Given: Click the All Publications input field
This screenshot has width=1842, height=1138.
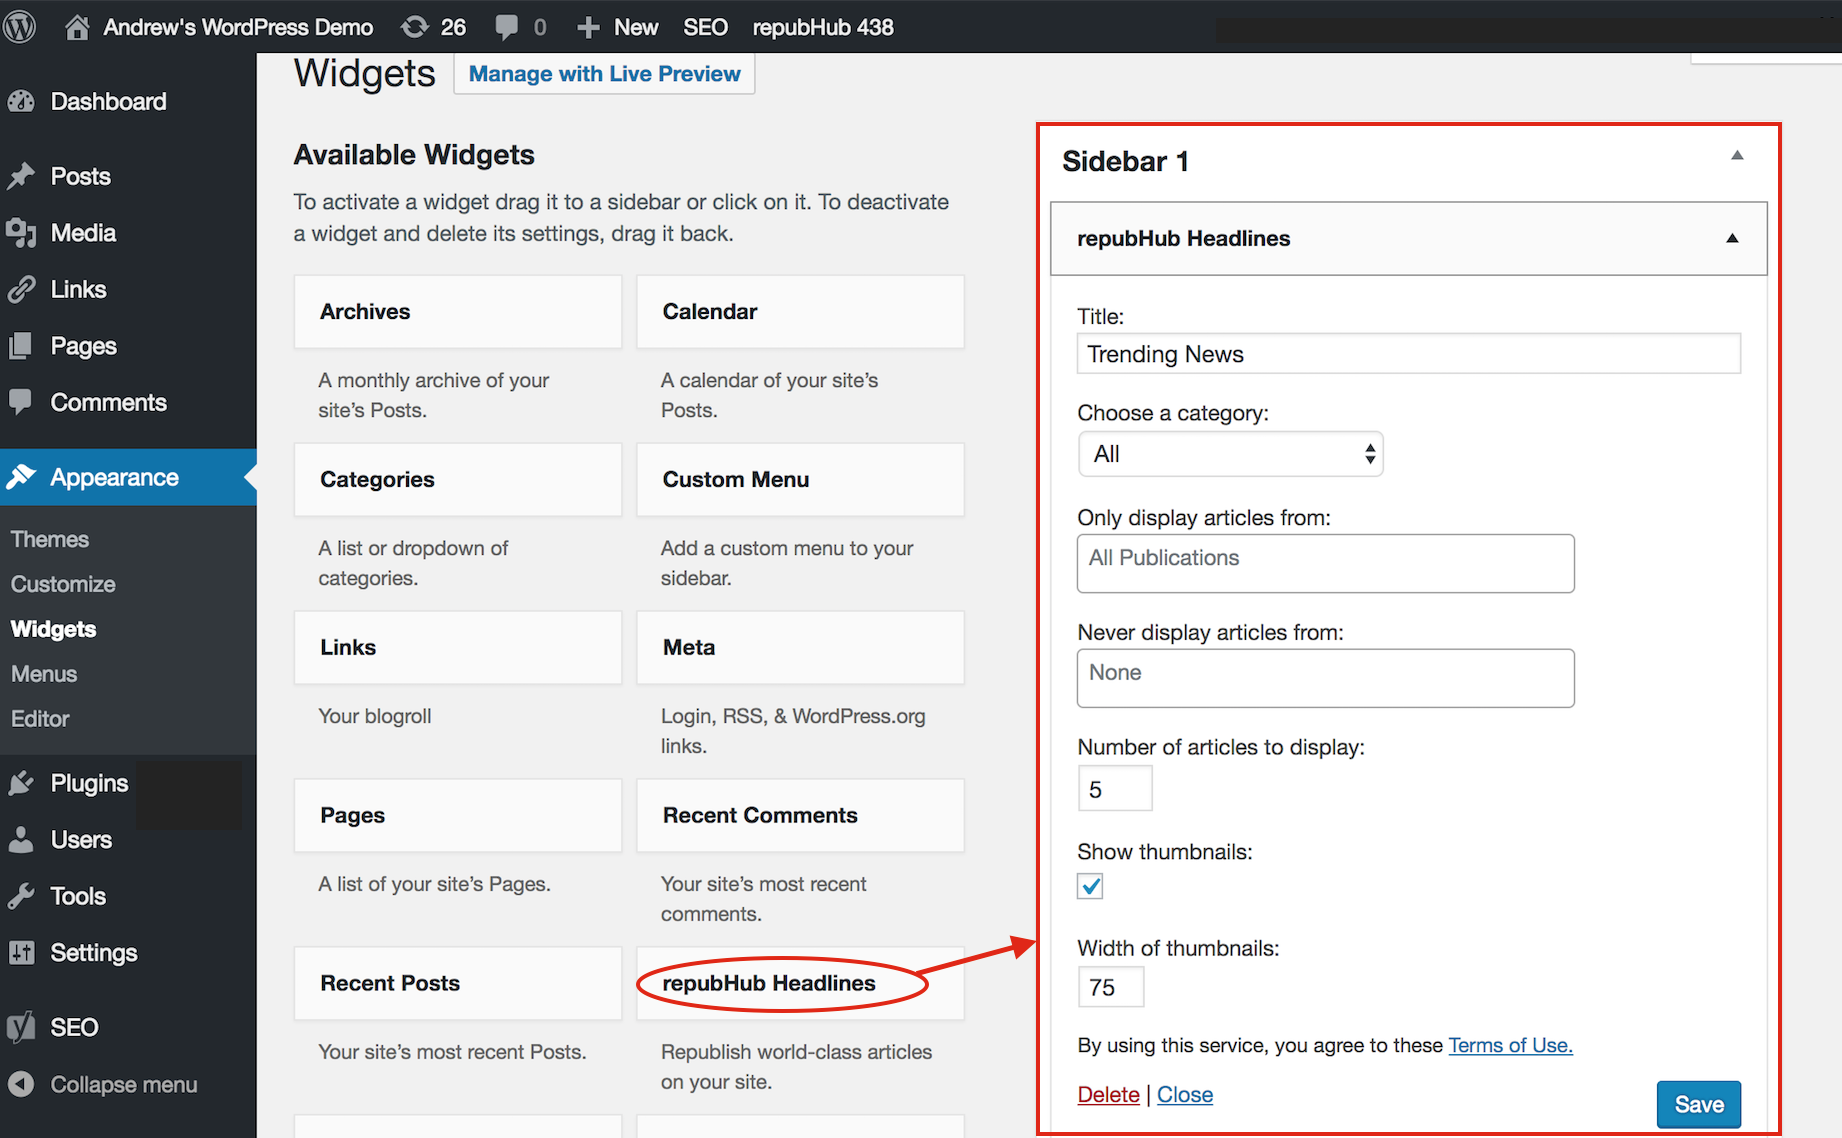Looking at the screenshot, I should (1325, 563).
